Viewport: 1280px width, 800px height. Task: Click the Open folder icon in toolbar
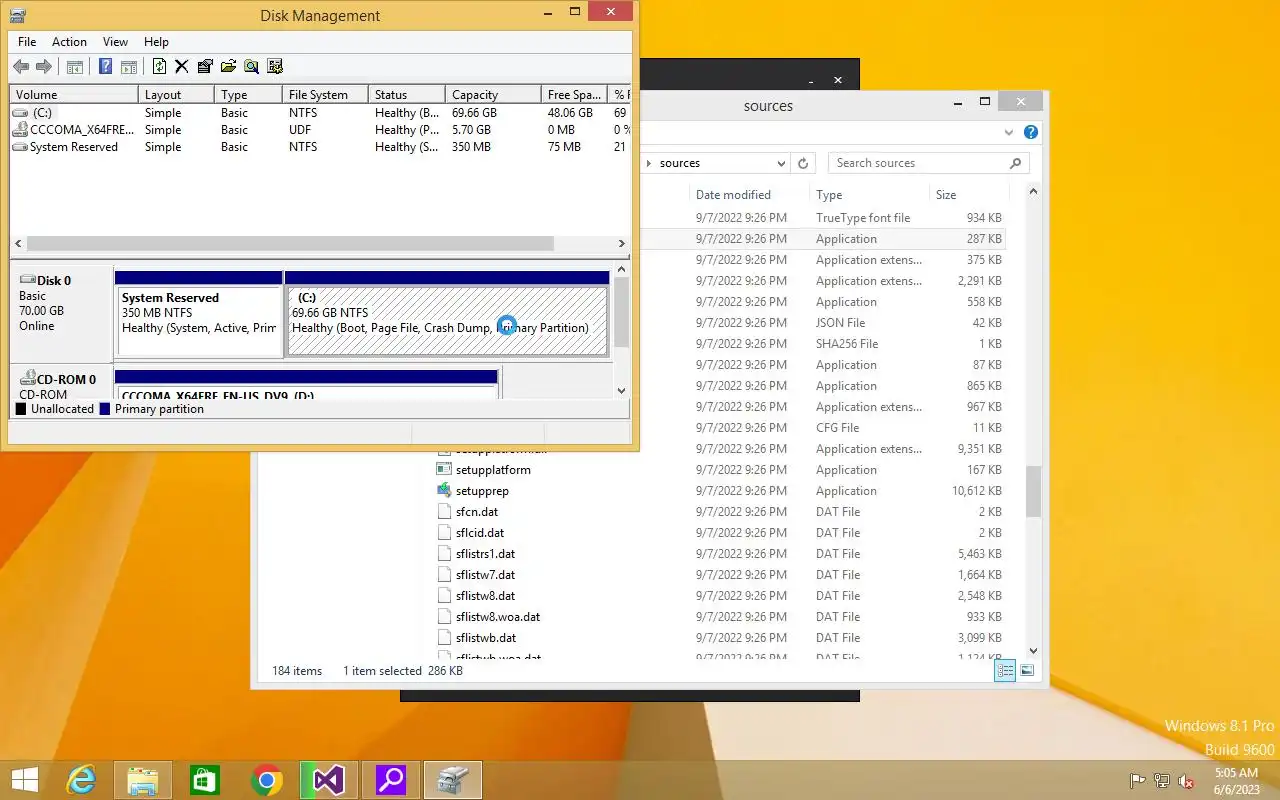228,67
